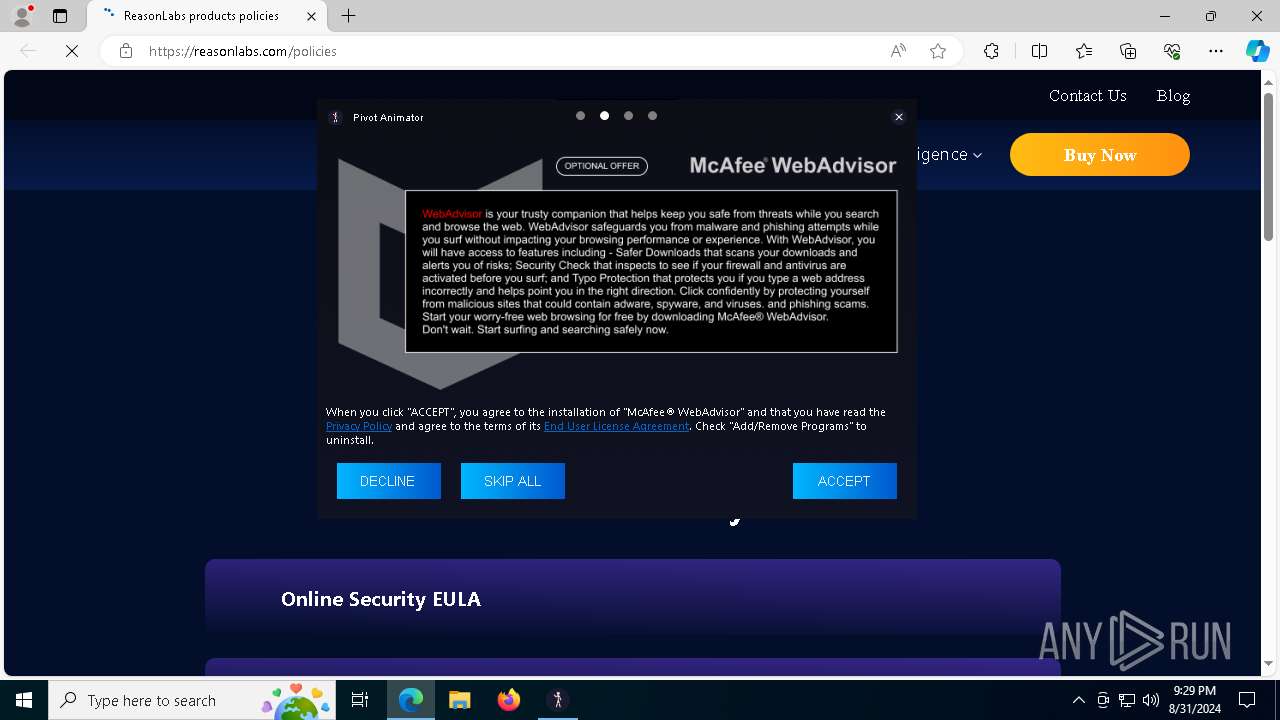Open Favorites list icon
This screenshot has height=720, width=1280.
coord(1084,51)
